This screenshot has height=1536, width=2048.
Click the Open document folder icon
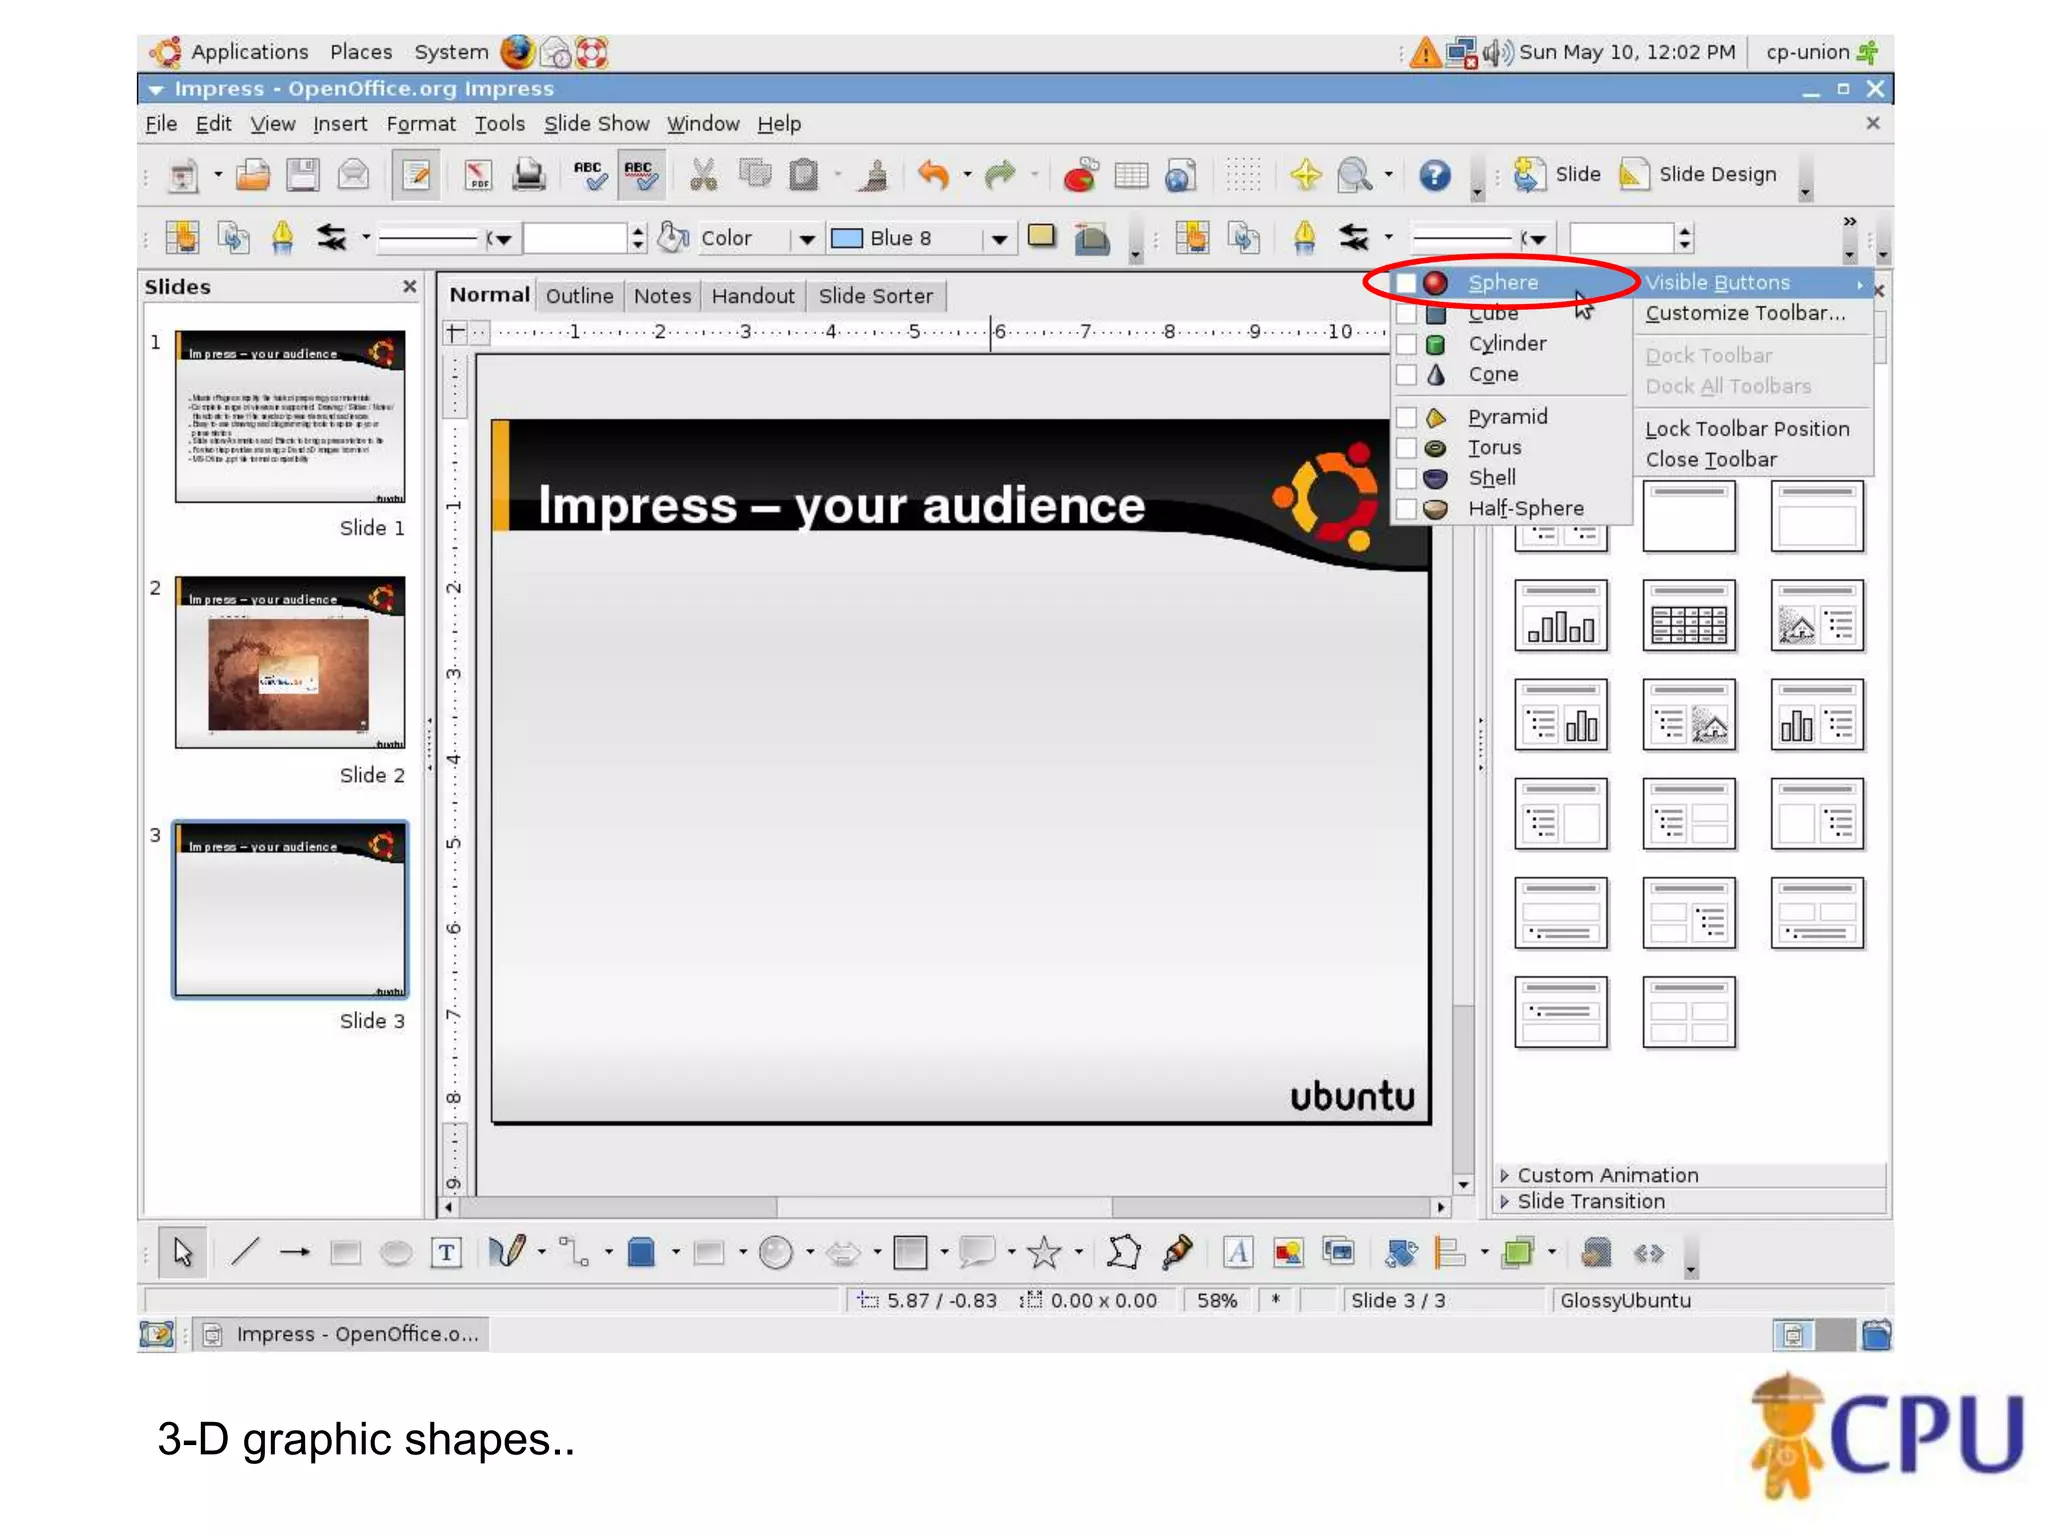[253, 176]
